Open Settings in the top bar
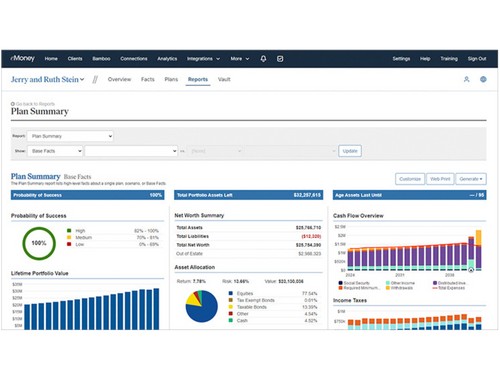Screen dimensions: 500x380 (x=401, y=59)
